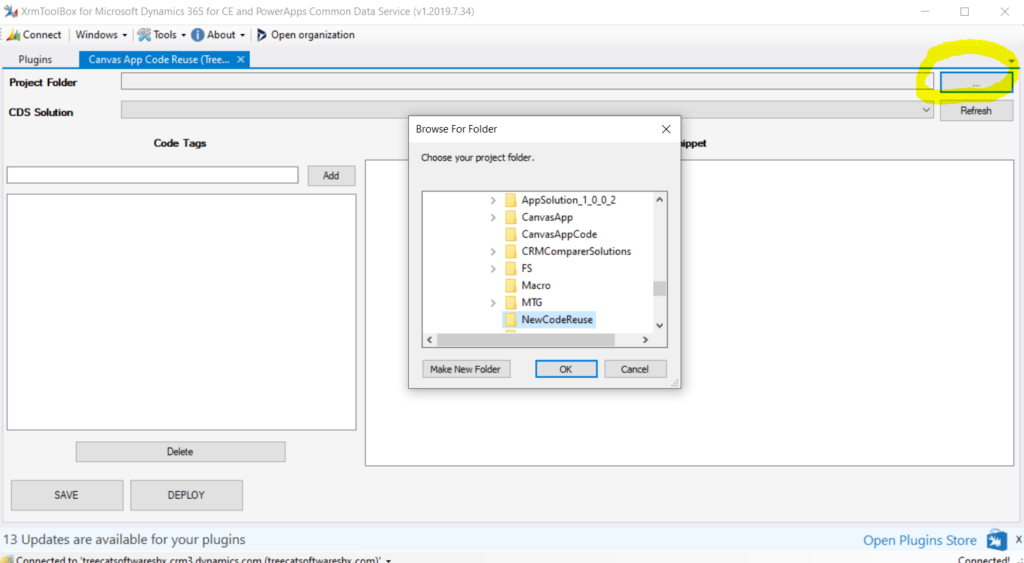Click the CanvasAppCode folder icon
The height and width of the screenshot is (563, 1024).
point(511,234)
